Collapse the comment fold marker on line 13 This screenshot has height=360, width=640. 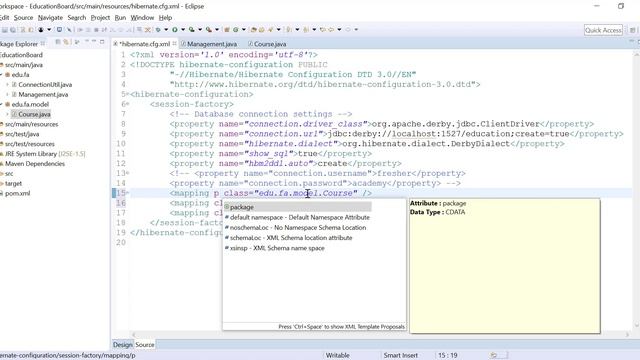(x=127, y=173)
